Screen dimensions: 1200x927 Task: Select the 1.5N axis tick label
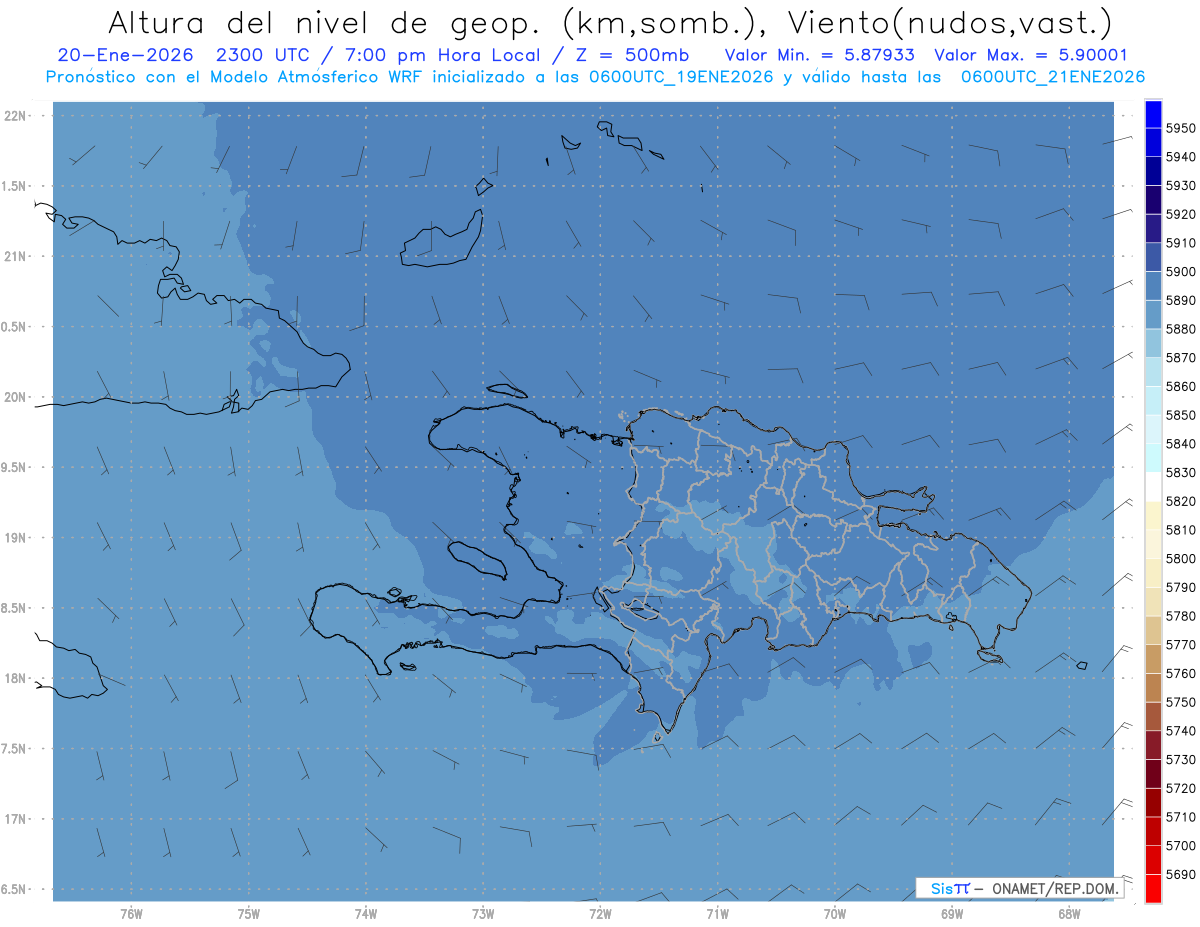point(15,186)
